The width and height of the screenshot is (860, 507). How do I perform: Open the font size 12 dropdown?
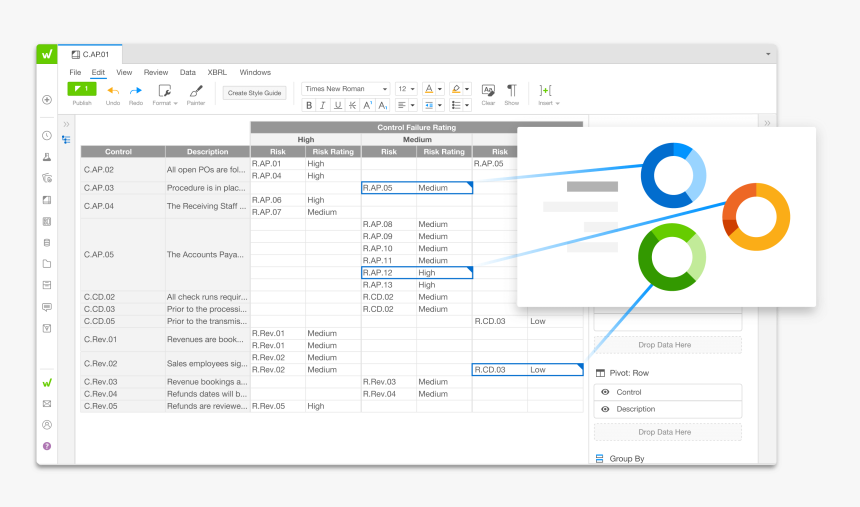tap(406, 89)
